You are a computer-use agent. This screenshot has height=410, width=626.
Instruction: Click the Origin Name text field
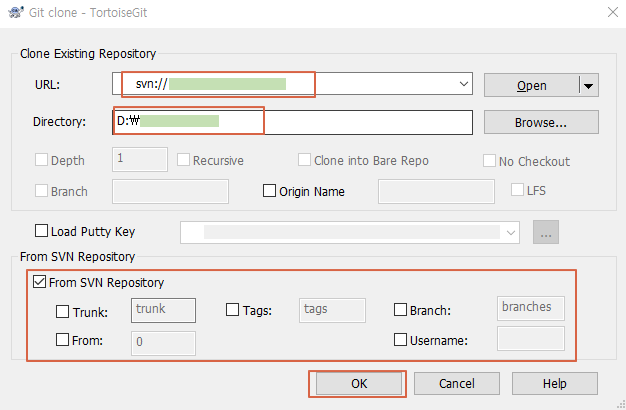436,191
